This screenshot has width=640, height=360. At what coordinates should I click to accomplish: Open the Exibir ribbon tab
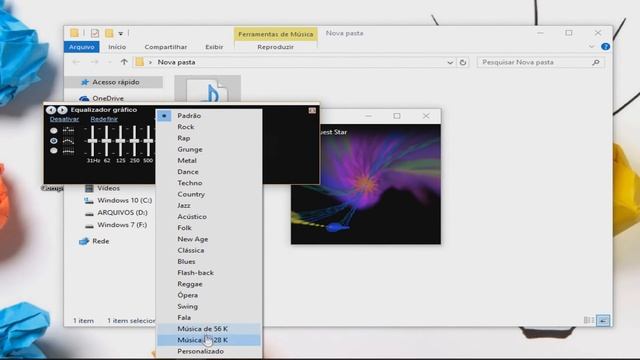214,47
